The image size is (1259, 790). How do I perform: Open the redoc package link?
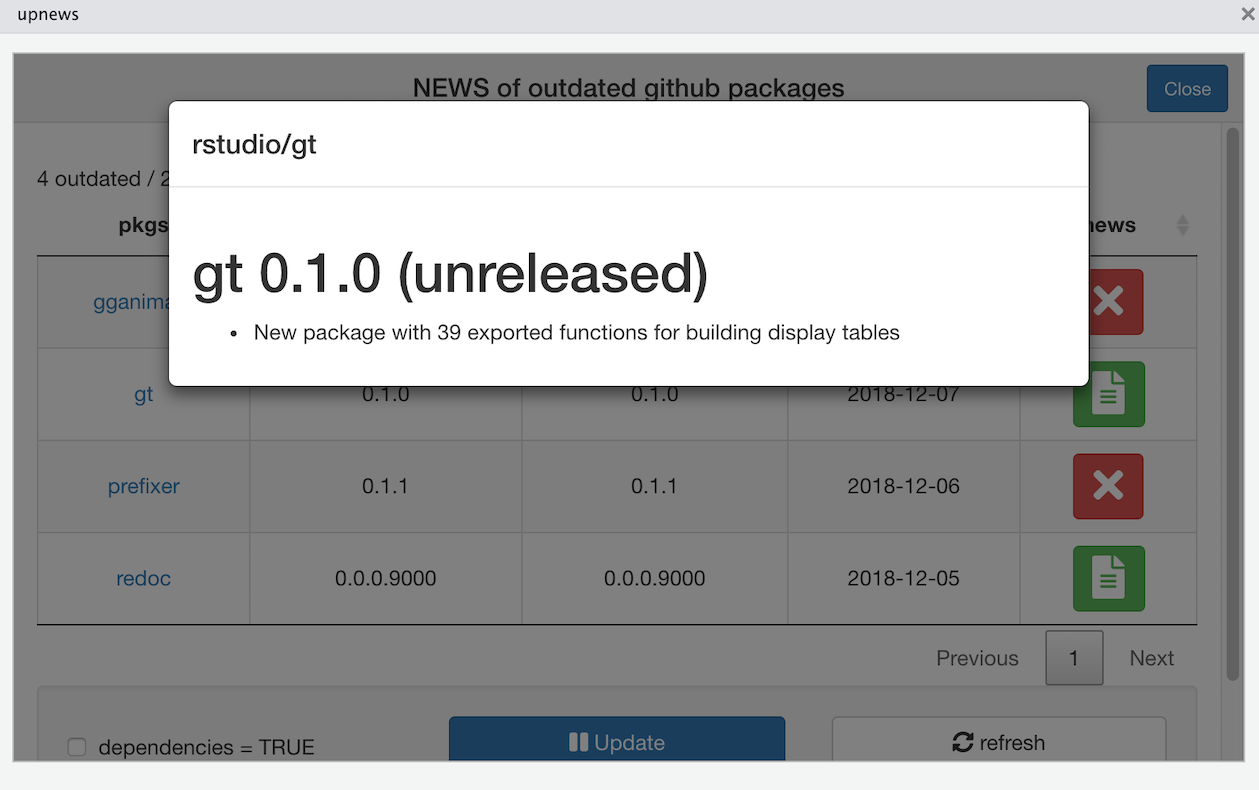point(143,578)
